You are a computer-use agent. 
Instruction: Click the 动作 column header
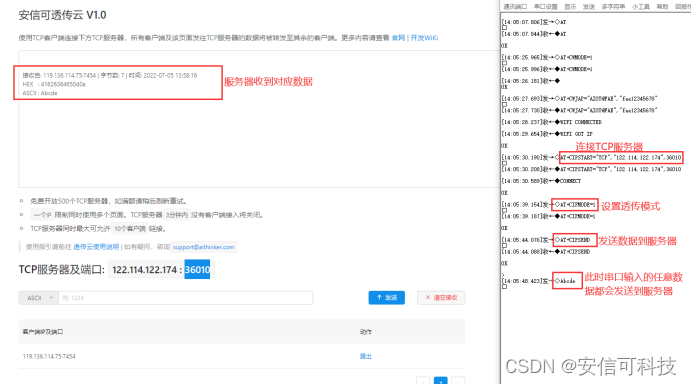tap(365, 332)
